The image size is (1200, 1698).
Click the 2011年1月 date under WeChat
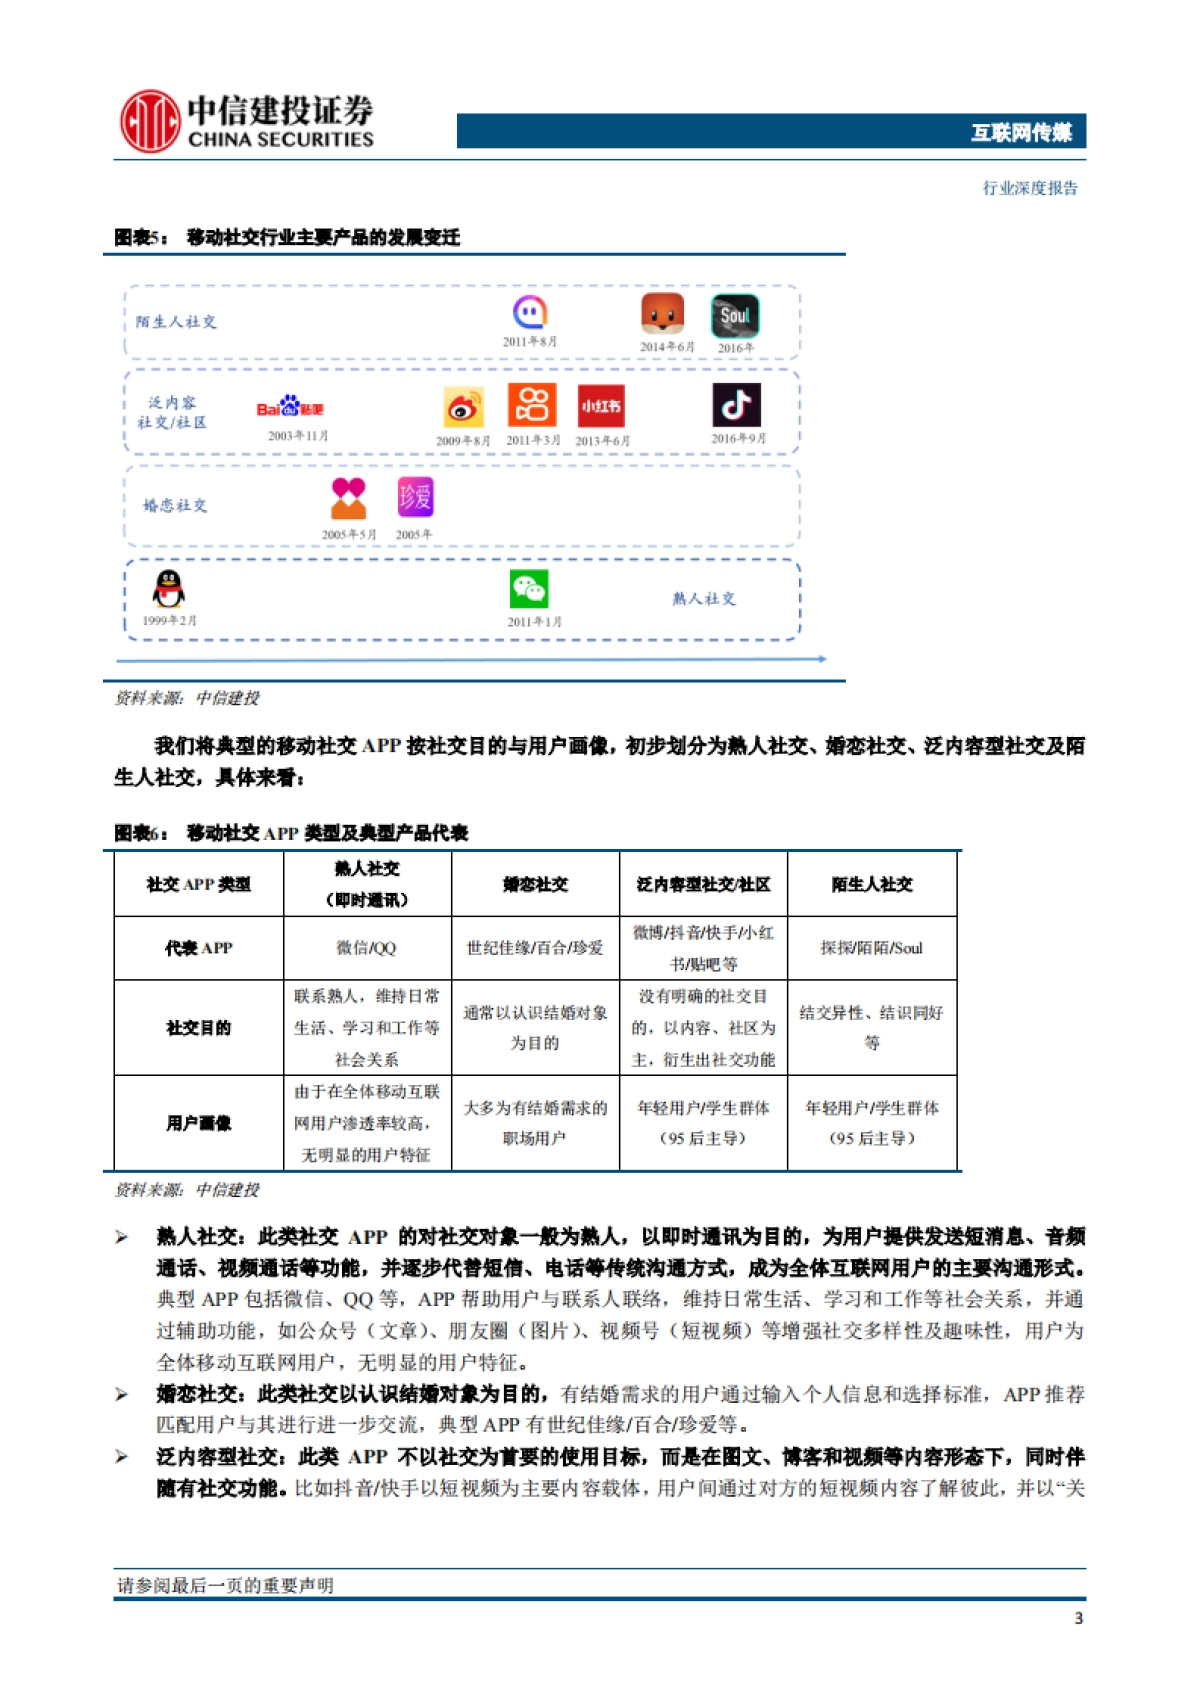pyautogui.click(x=534, y=622)
